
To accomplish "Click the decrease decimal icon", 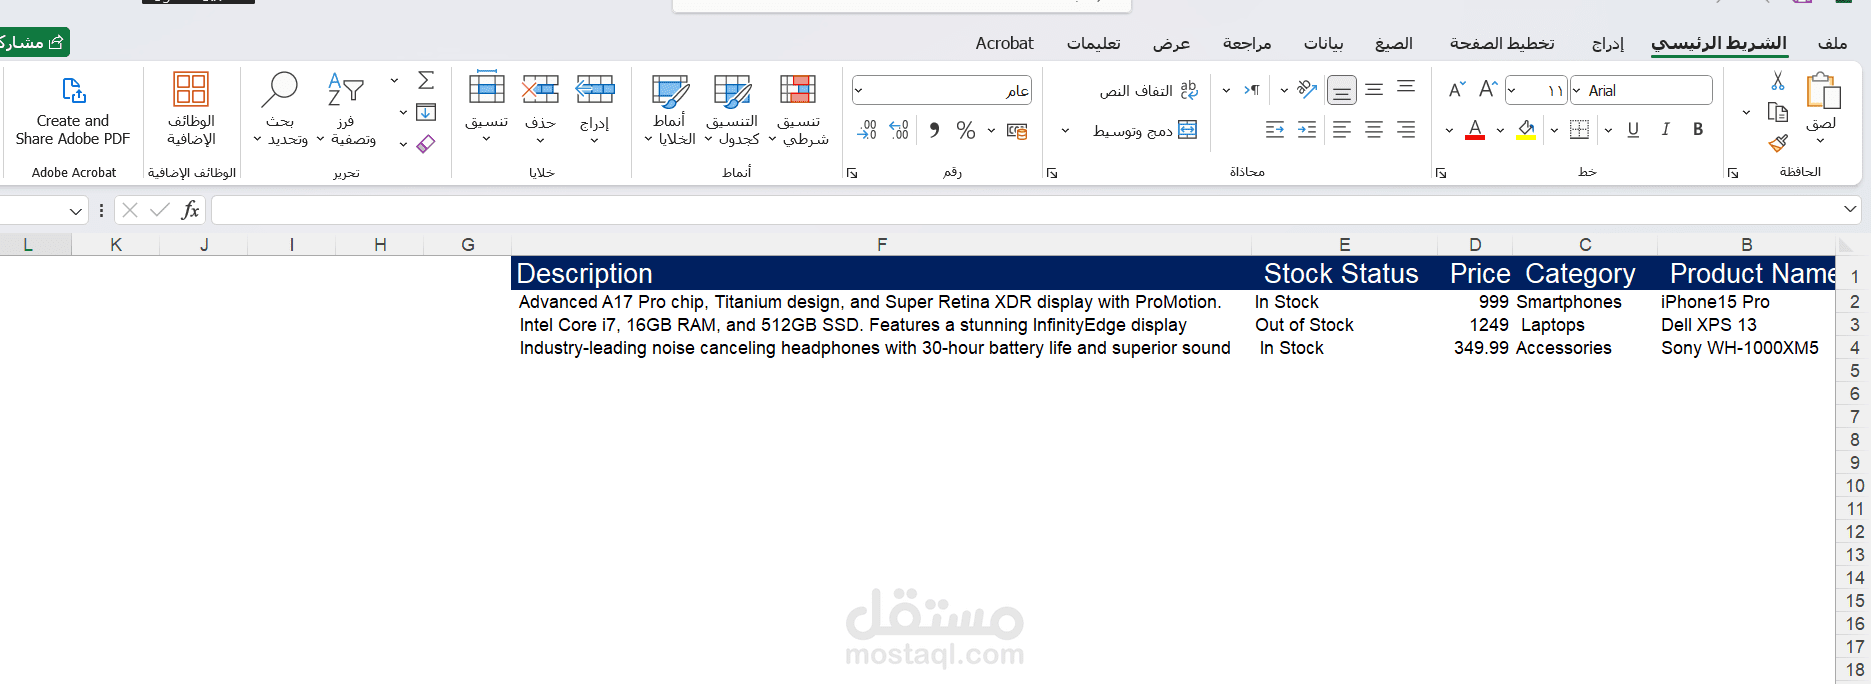I will click(867, 130).
